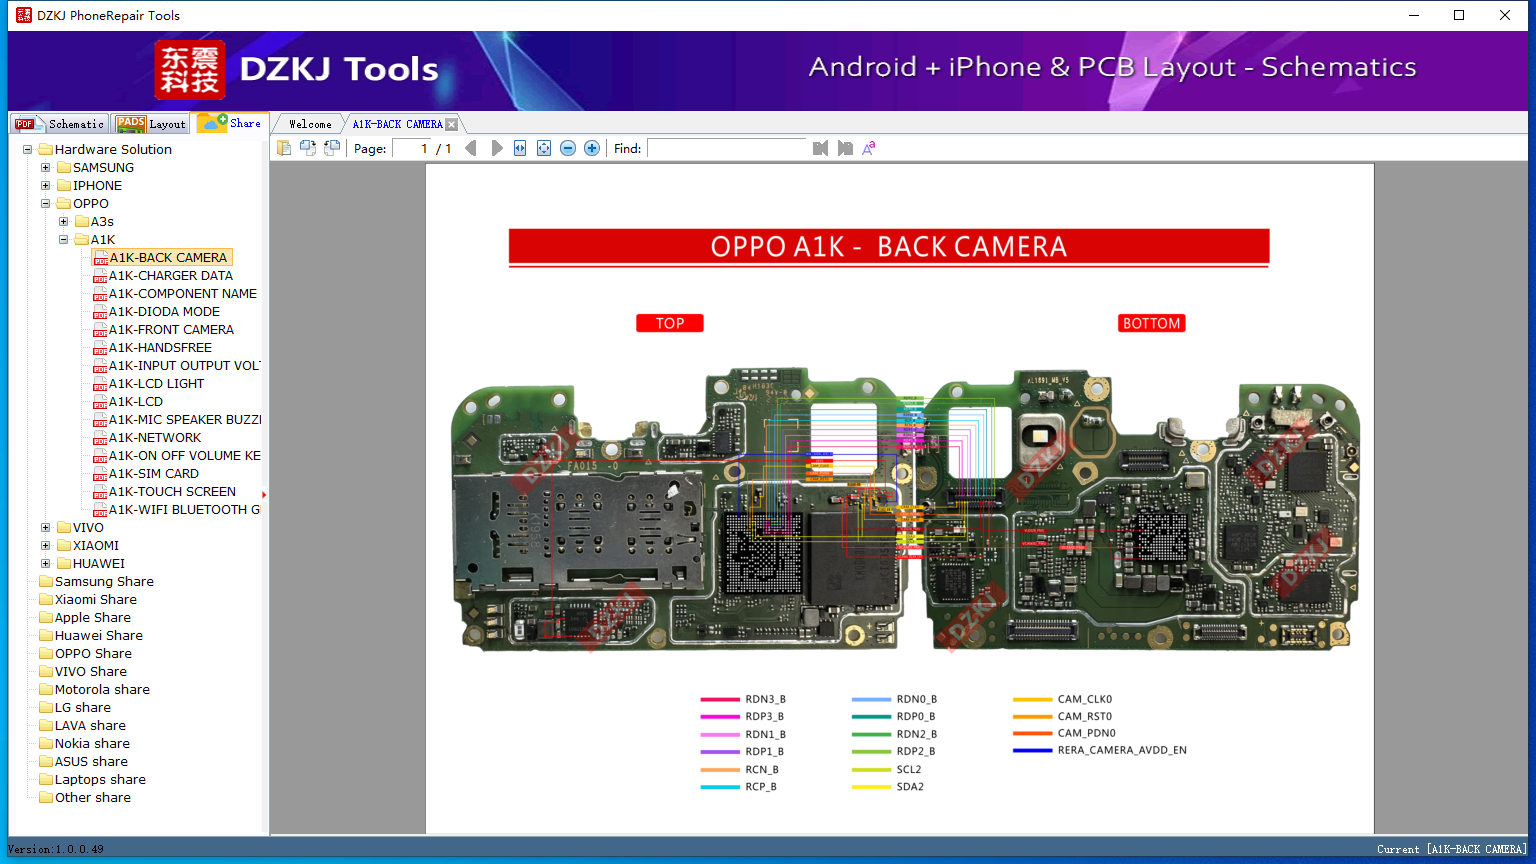Open the Huawei Share folder

[x=99, y=636]
